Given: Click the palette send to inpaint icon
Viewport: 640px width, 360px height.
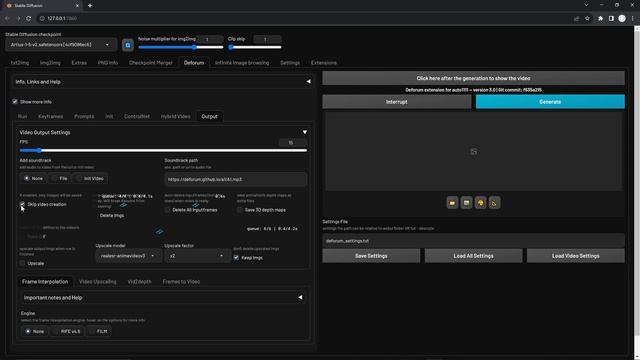Looking at the screenshot, I should pyautogui.click(x=480, y=203).
